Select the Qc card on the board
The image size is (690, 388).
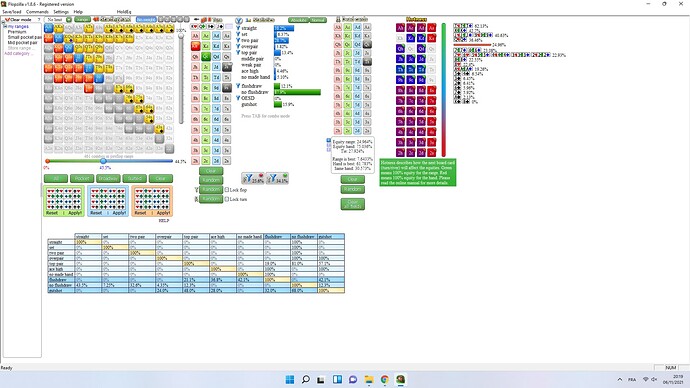click(x=206, y=57)
